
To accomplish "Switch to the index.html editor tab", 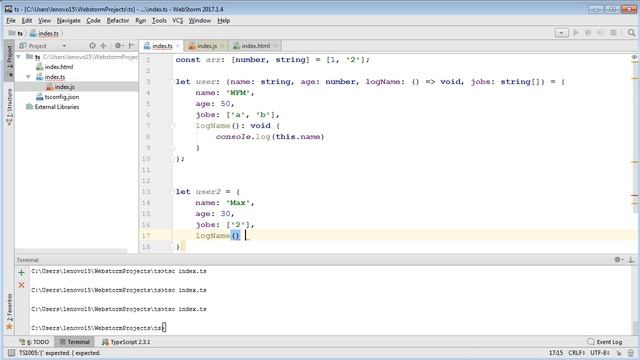I will click(256, 46).
